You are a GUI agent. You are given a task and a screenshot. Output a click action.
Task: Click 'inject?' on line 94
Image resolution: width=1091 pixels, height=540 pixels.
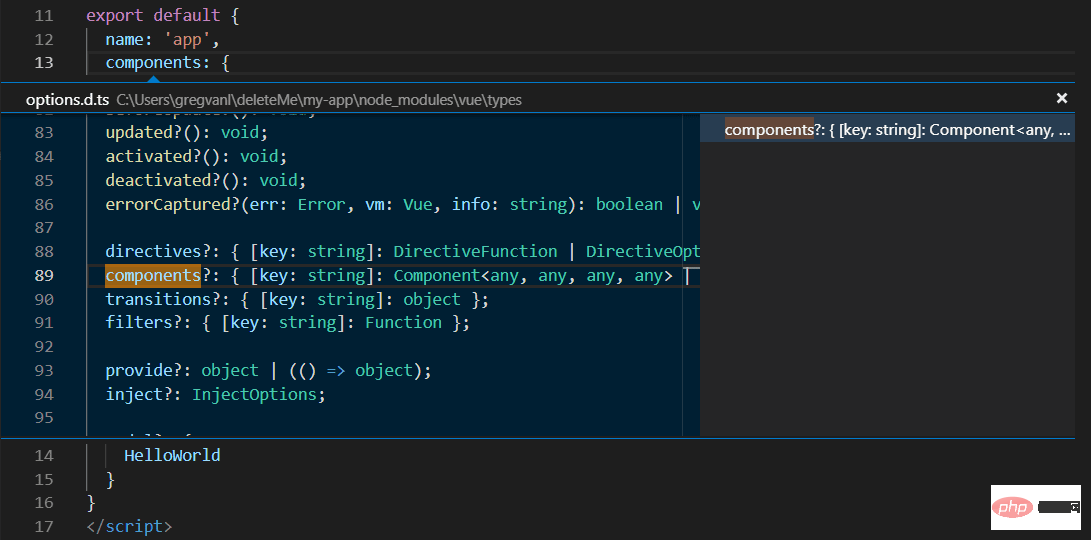tap(139, 395)
